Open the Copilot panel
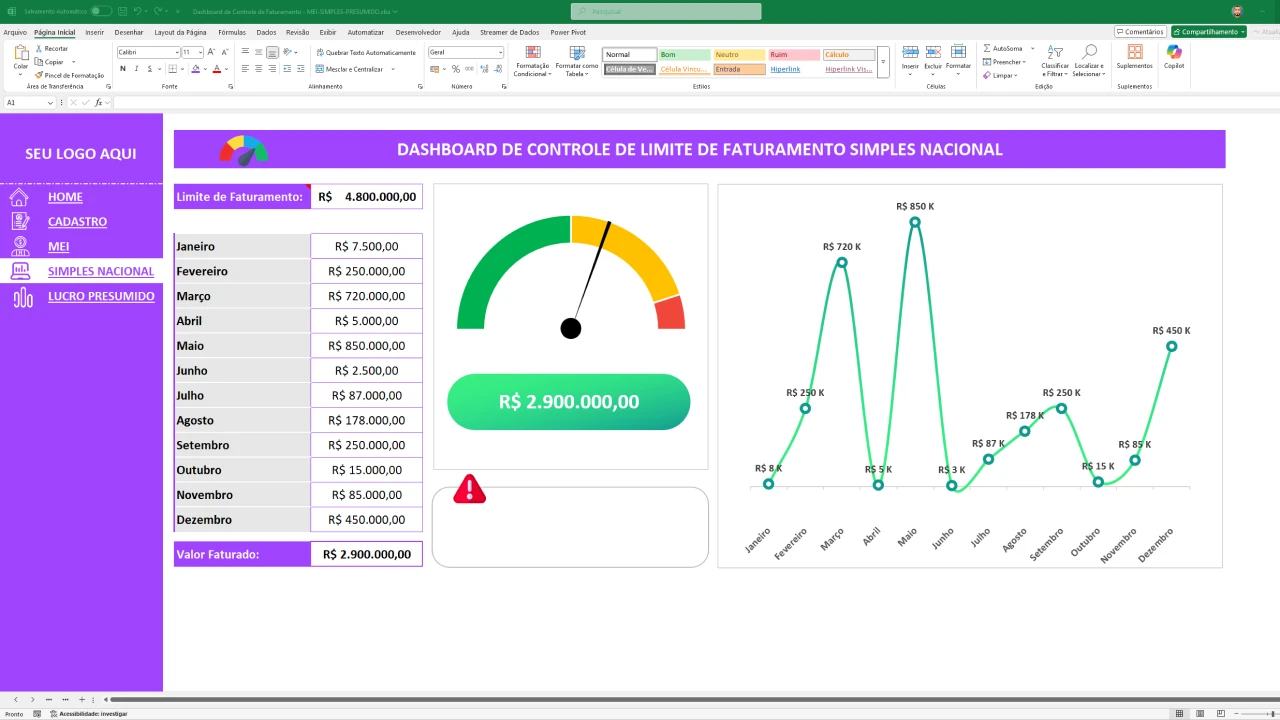The image size is (1280, 720). tap(1173, 56)
